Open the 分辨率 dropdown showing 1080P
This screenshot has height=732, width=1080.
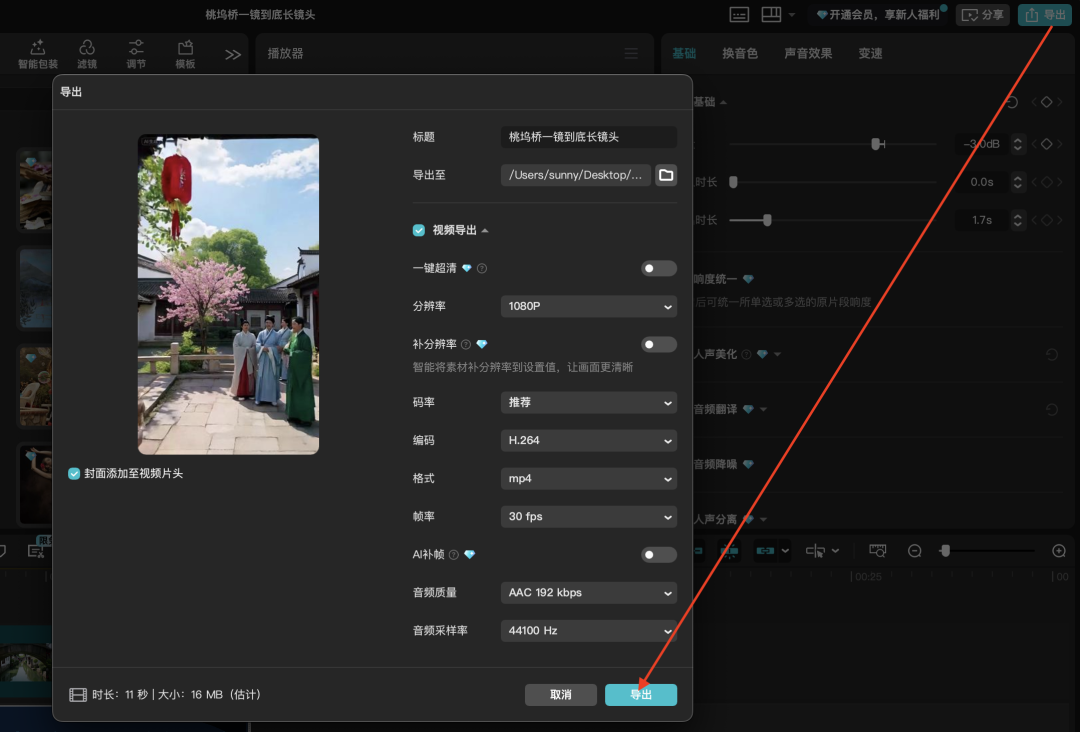click(x=588, y=306)
